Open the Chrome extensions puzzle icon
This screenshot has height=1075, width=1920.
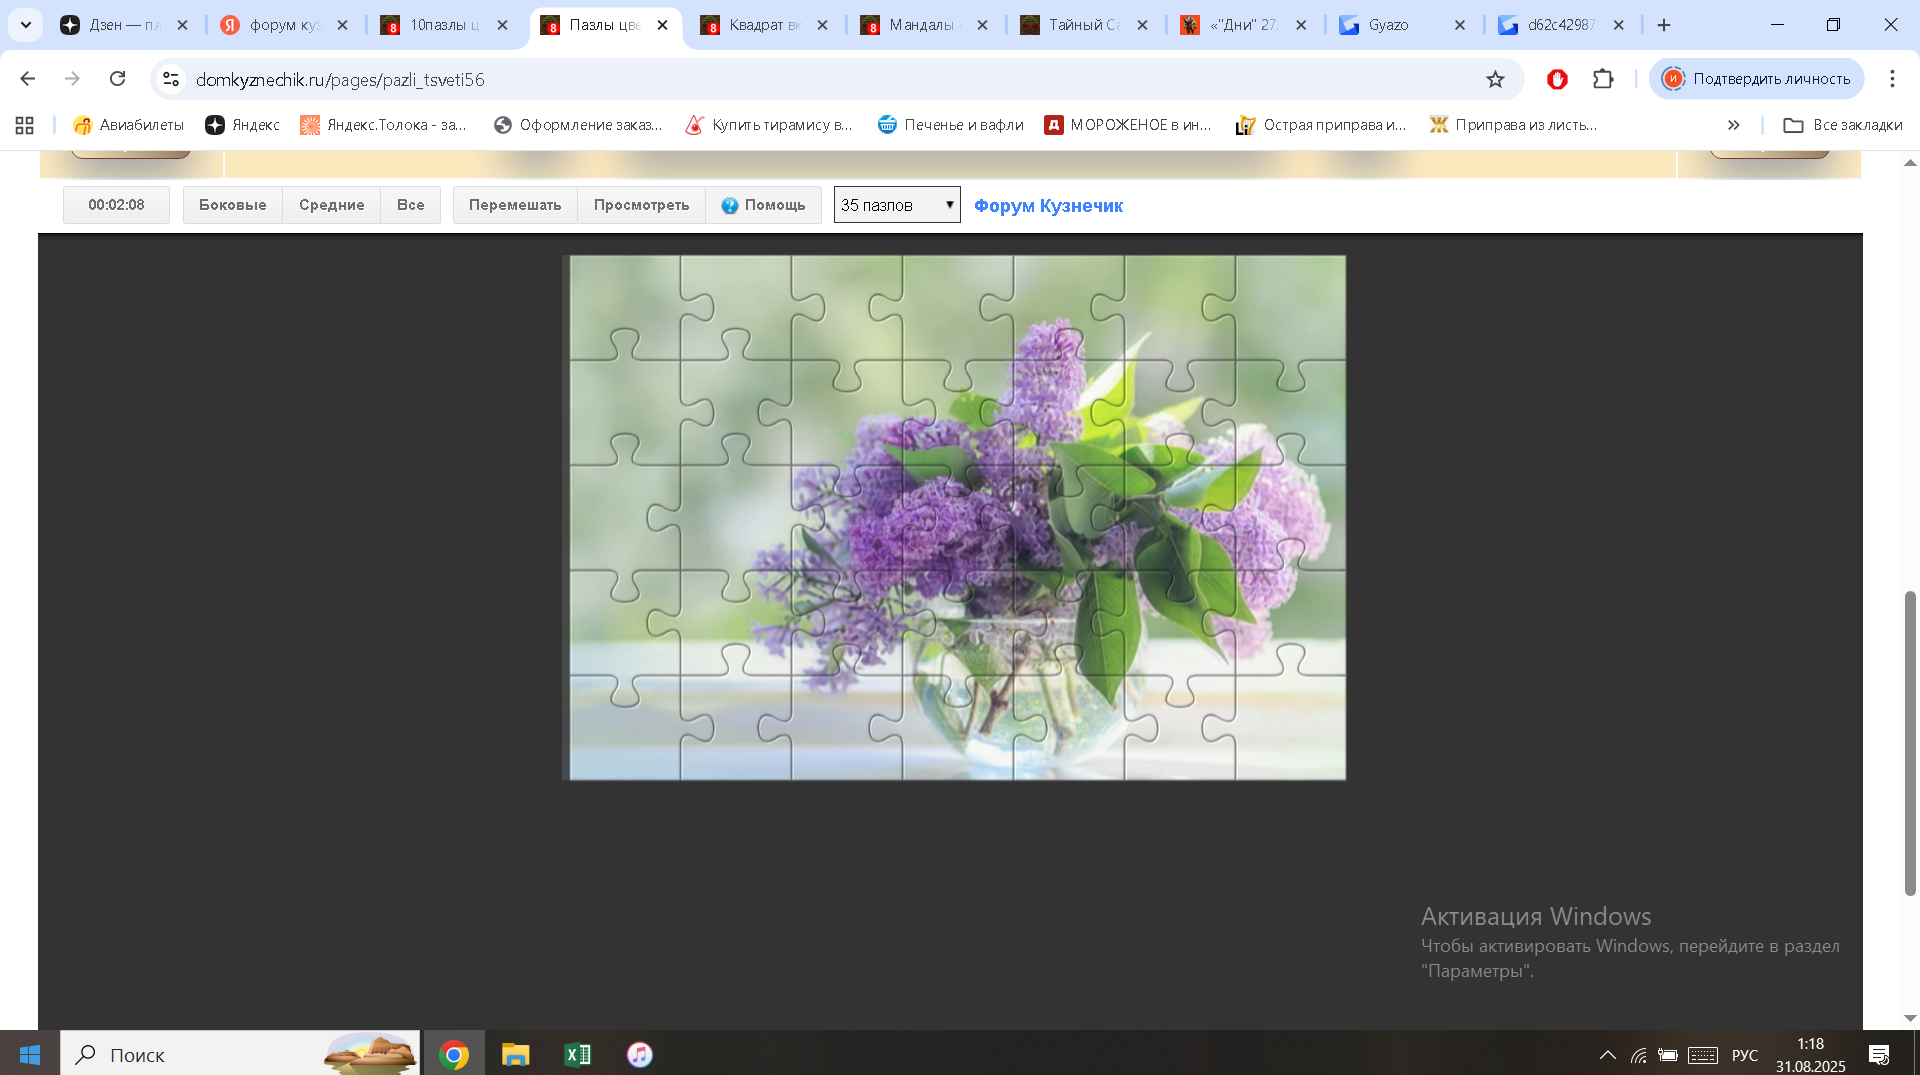click(1603, 79)
